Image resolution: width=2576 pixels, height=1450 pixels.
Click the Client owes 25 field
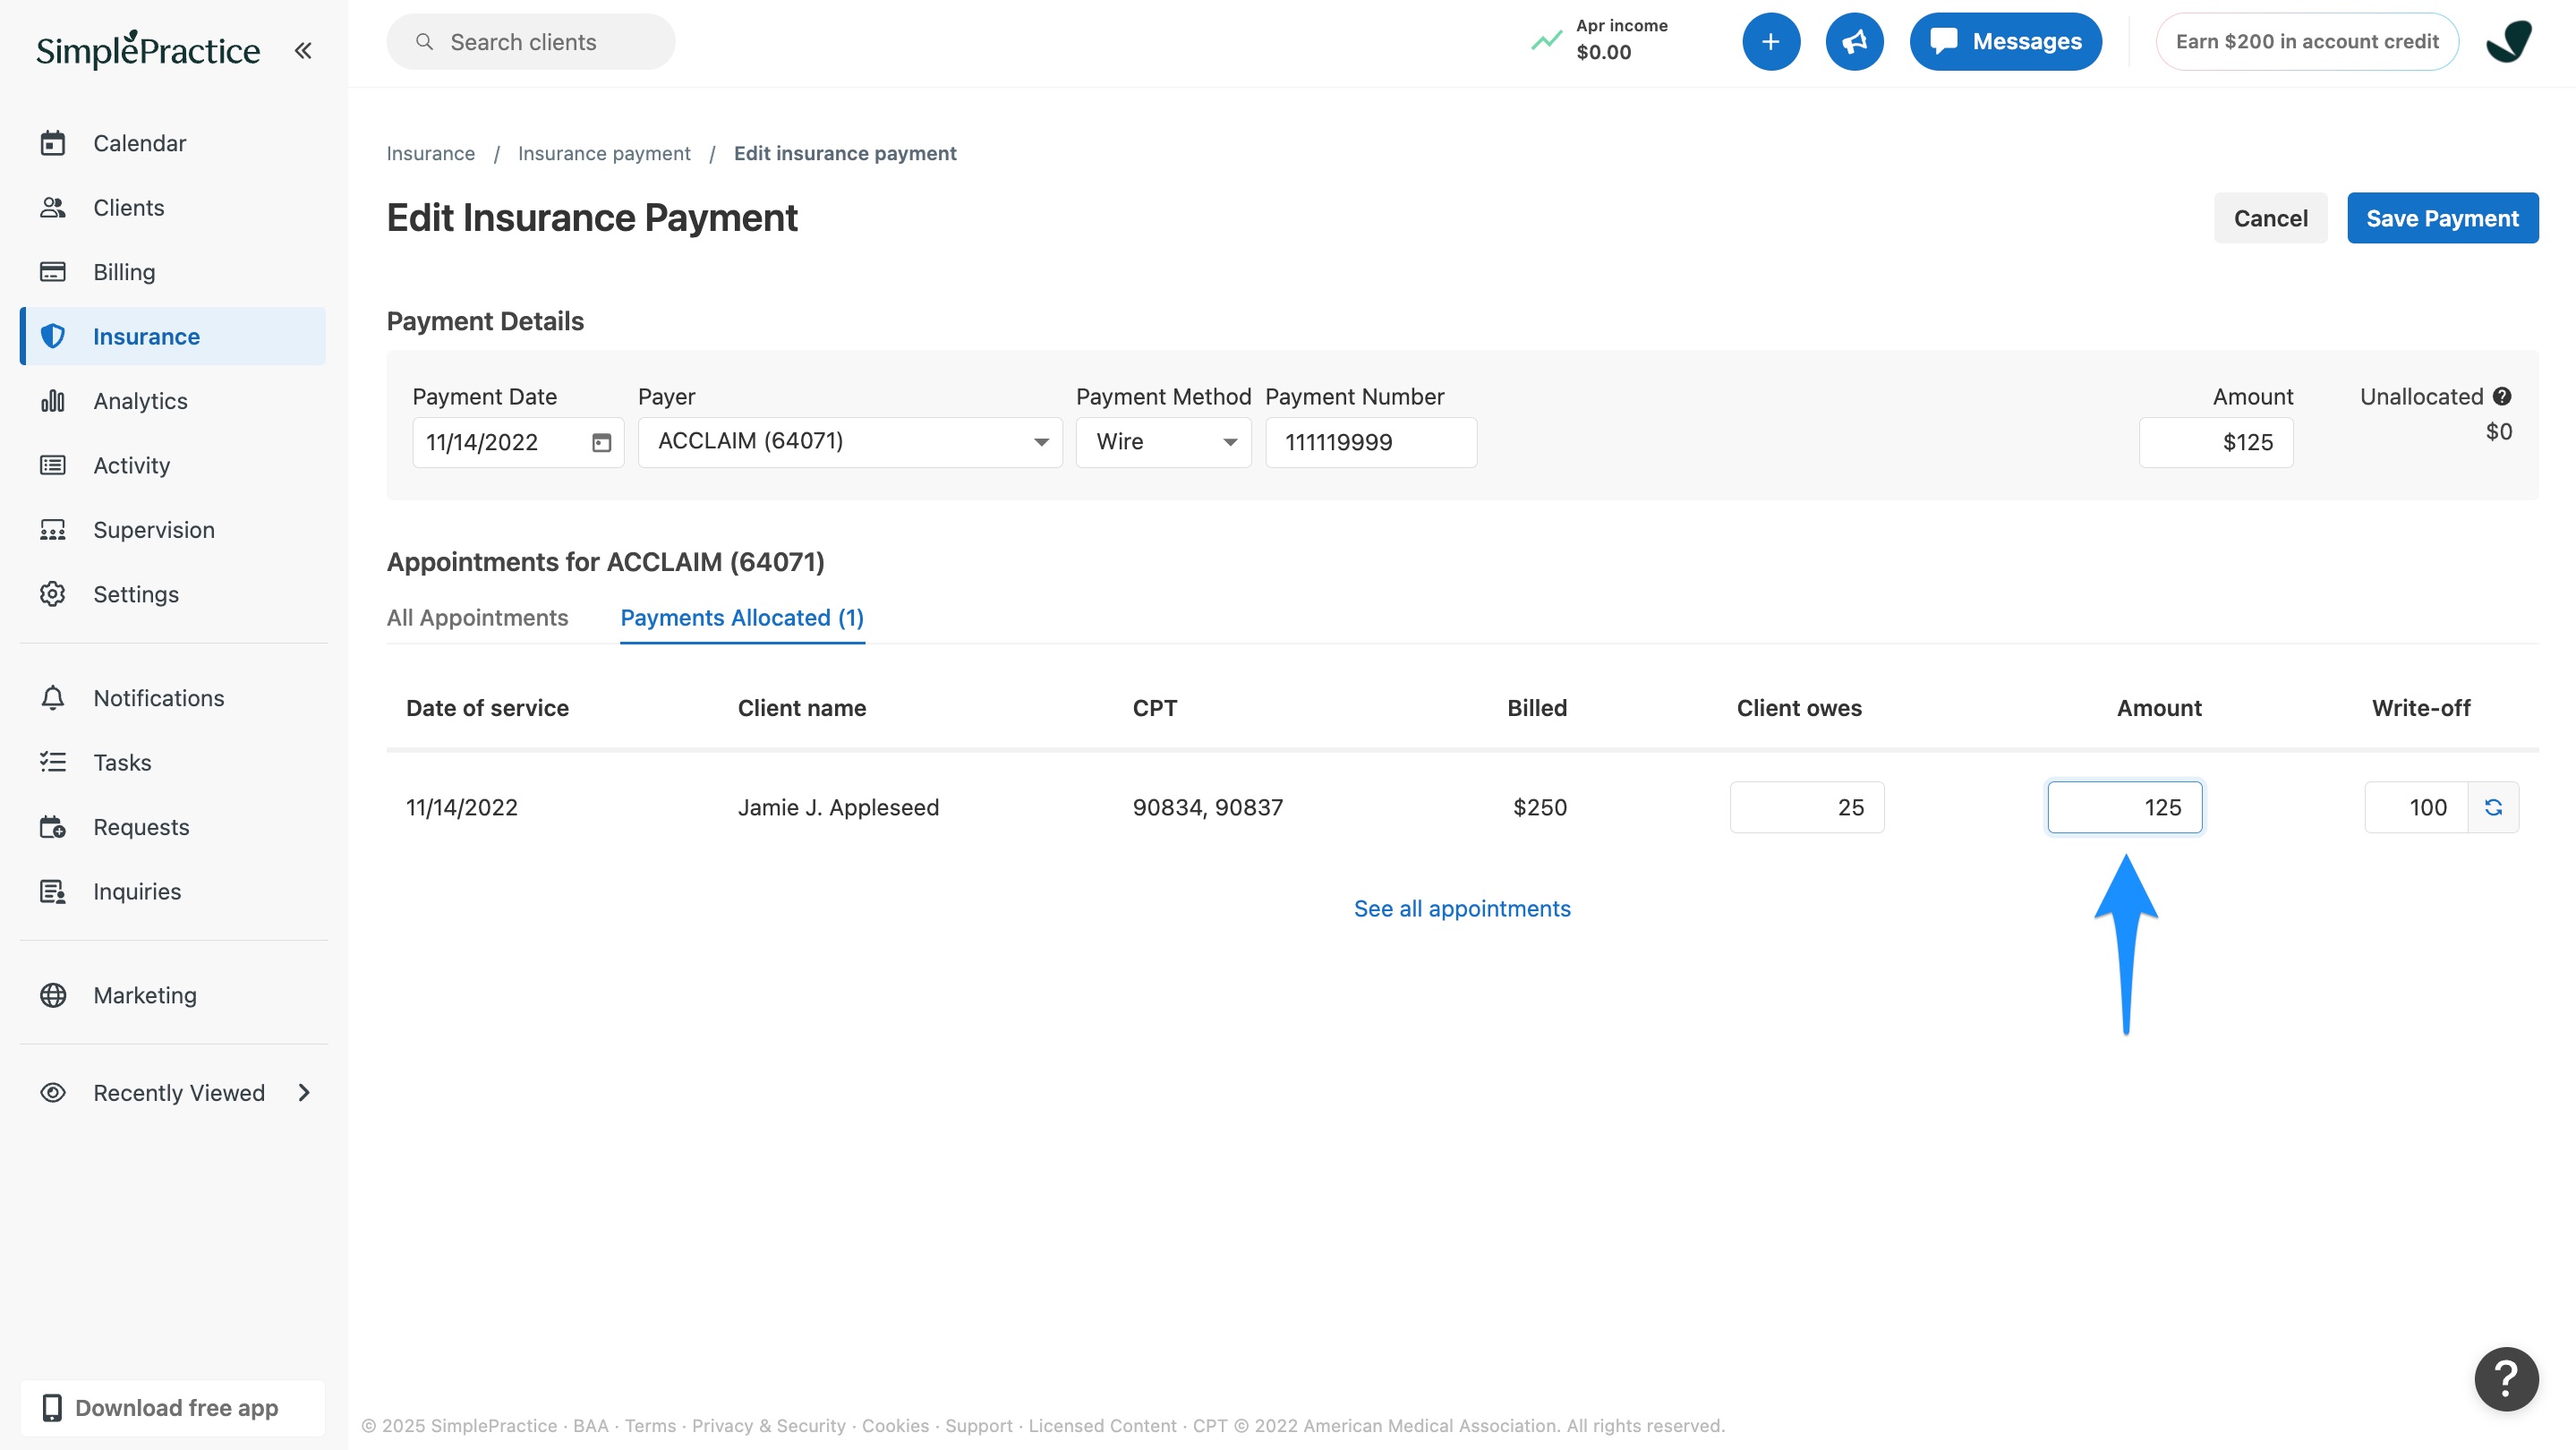[x=1807, y=807]
